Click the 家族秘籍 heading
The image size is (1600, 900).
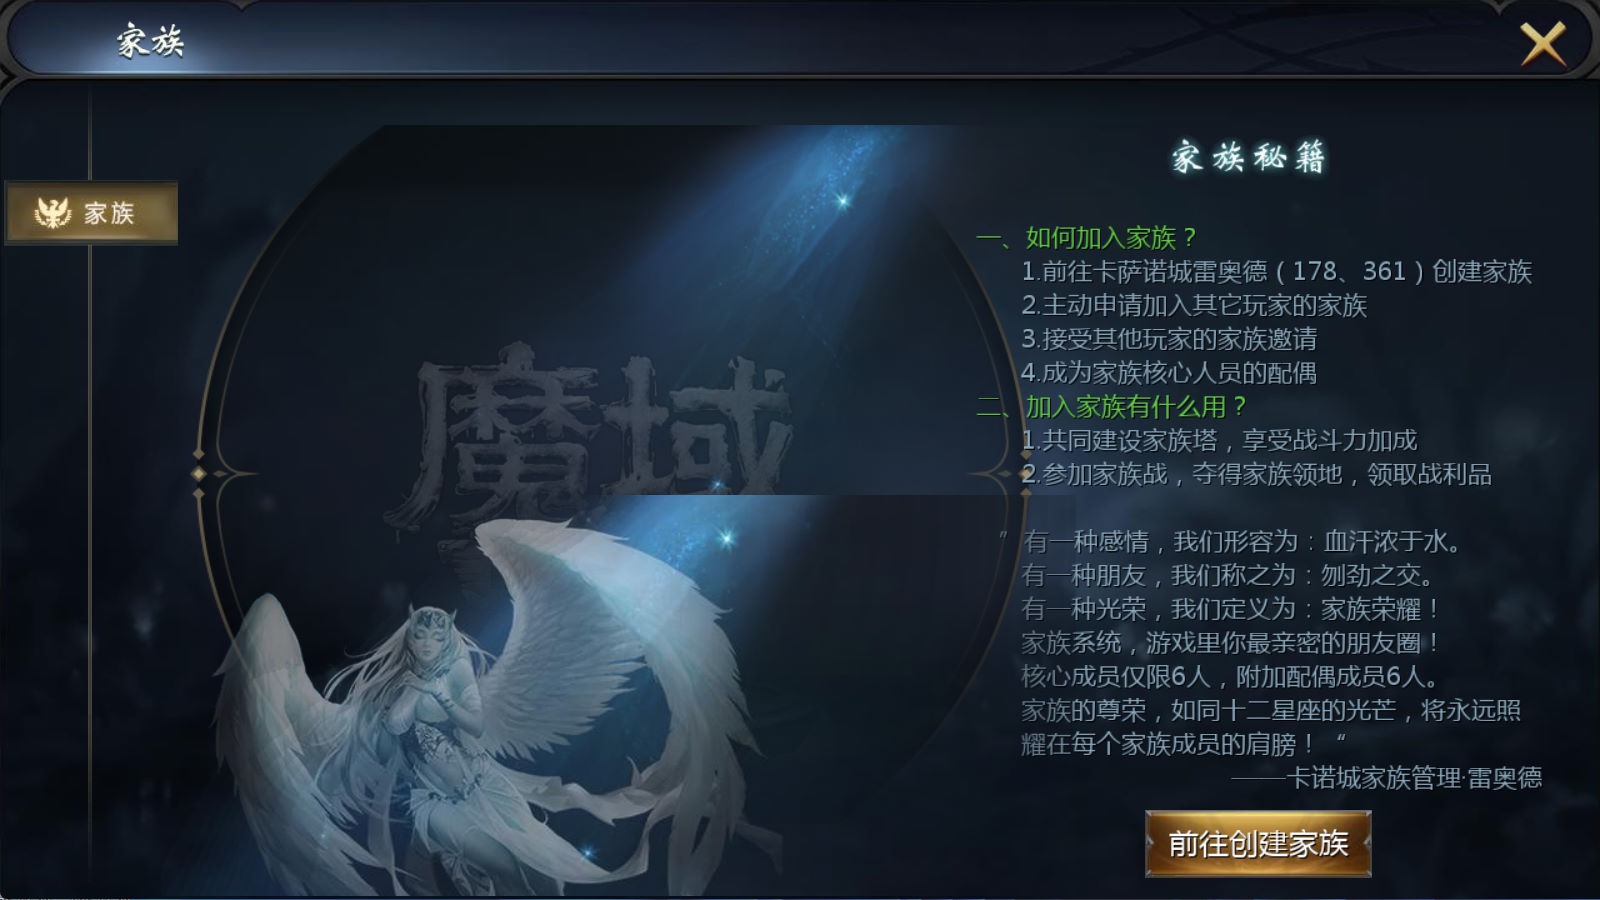point(1249,158)
